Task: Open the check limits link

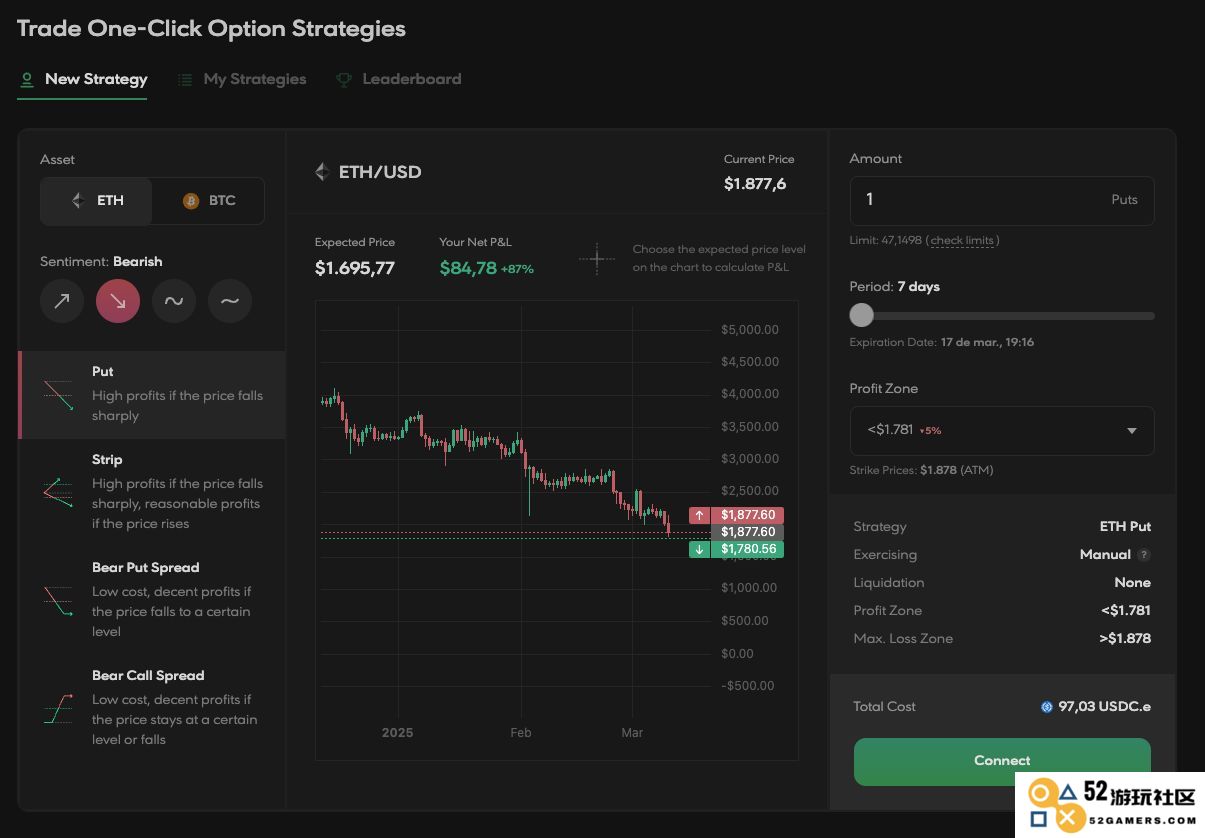Action: (962, 240)
